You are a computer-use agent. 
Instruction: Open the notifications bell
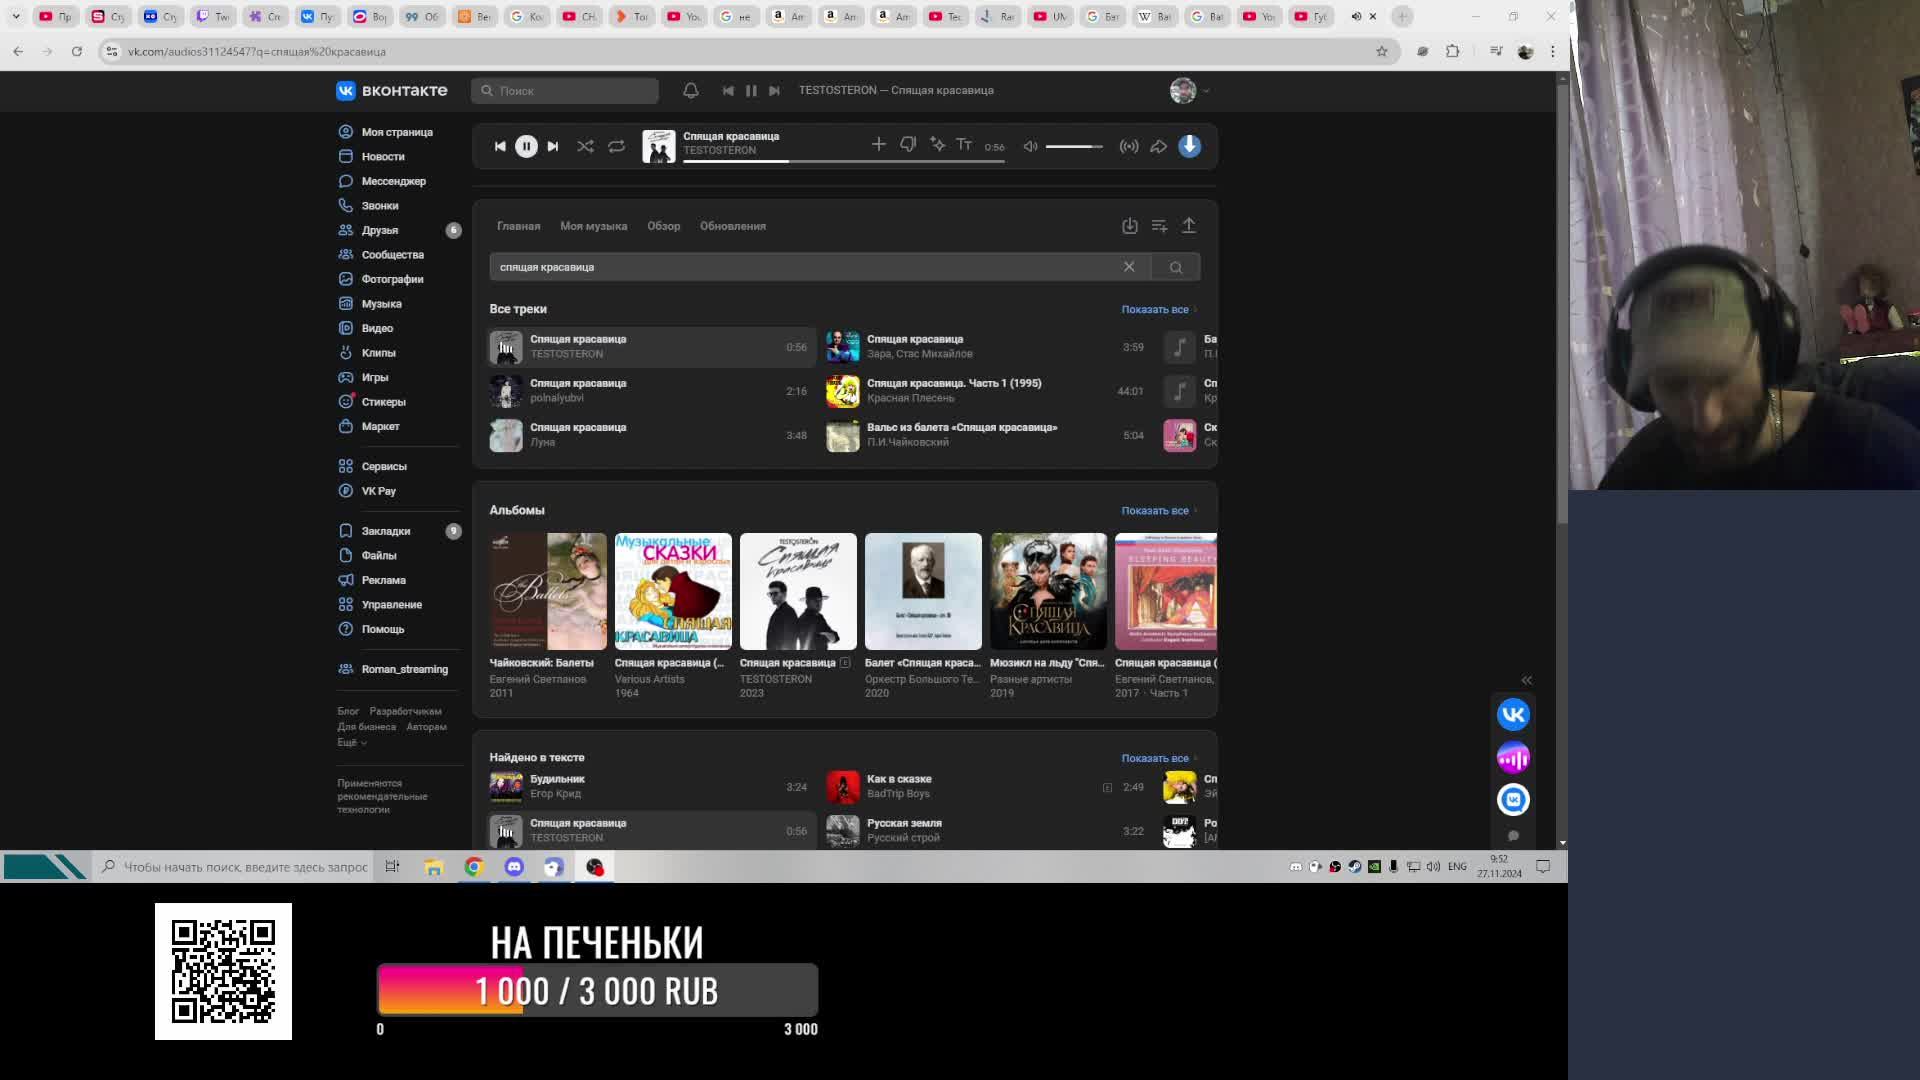[x=690, y=90]
